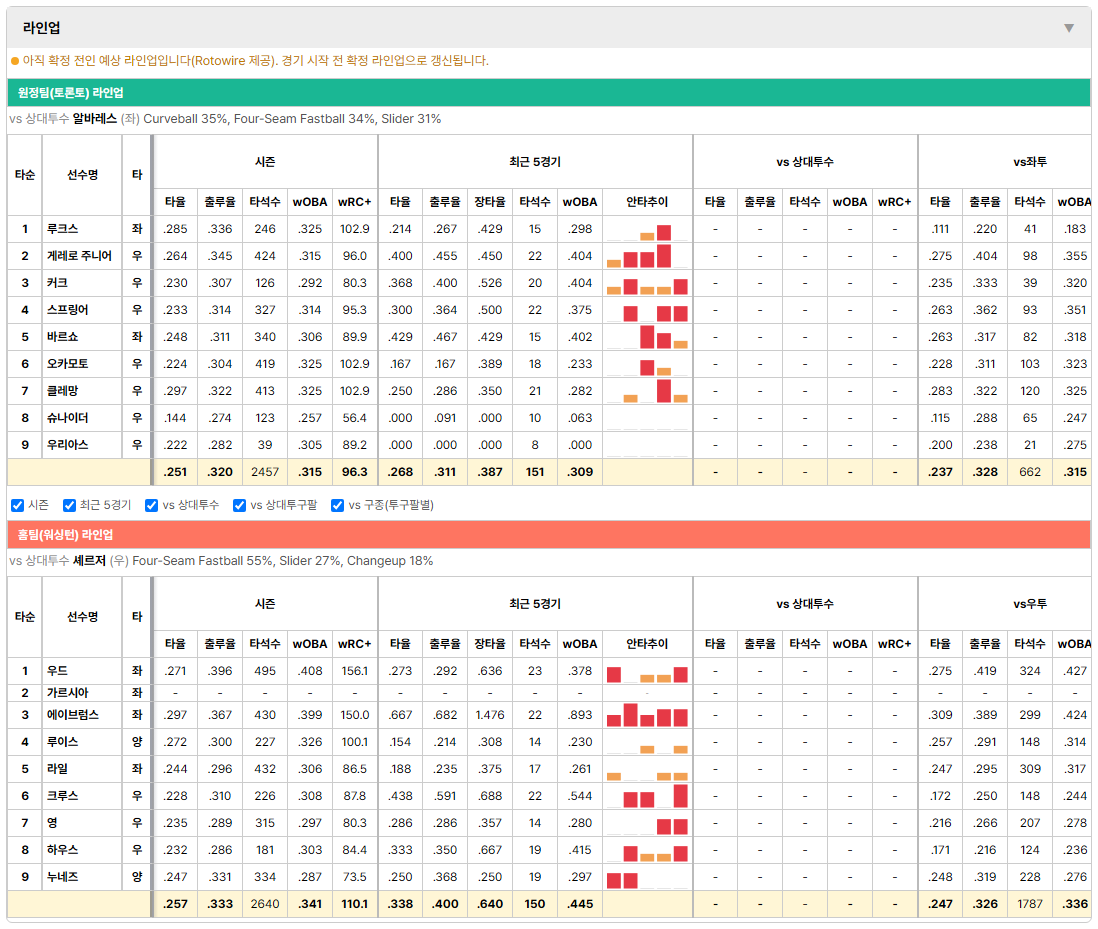The image size is (1098, 929).
Task: Open player 에이브럼스 in Washington lineup
Action: [x=73, y=715]
